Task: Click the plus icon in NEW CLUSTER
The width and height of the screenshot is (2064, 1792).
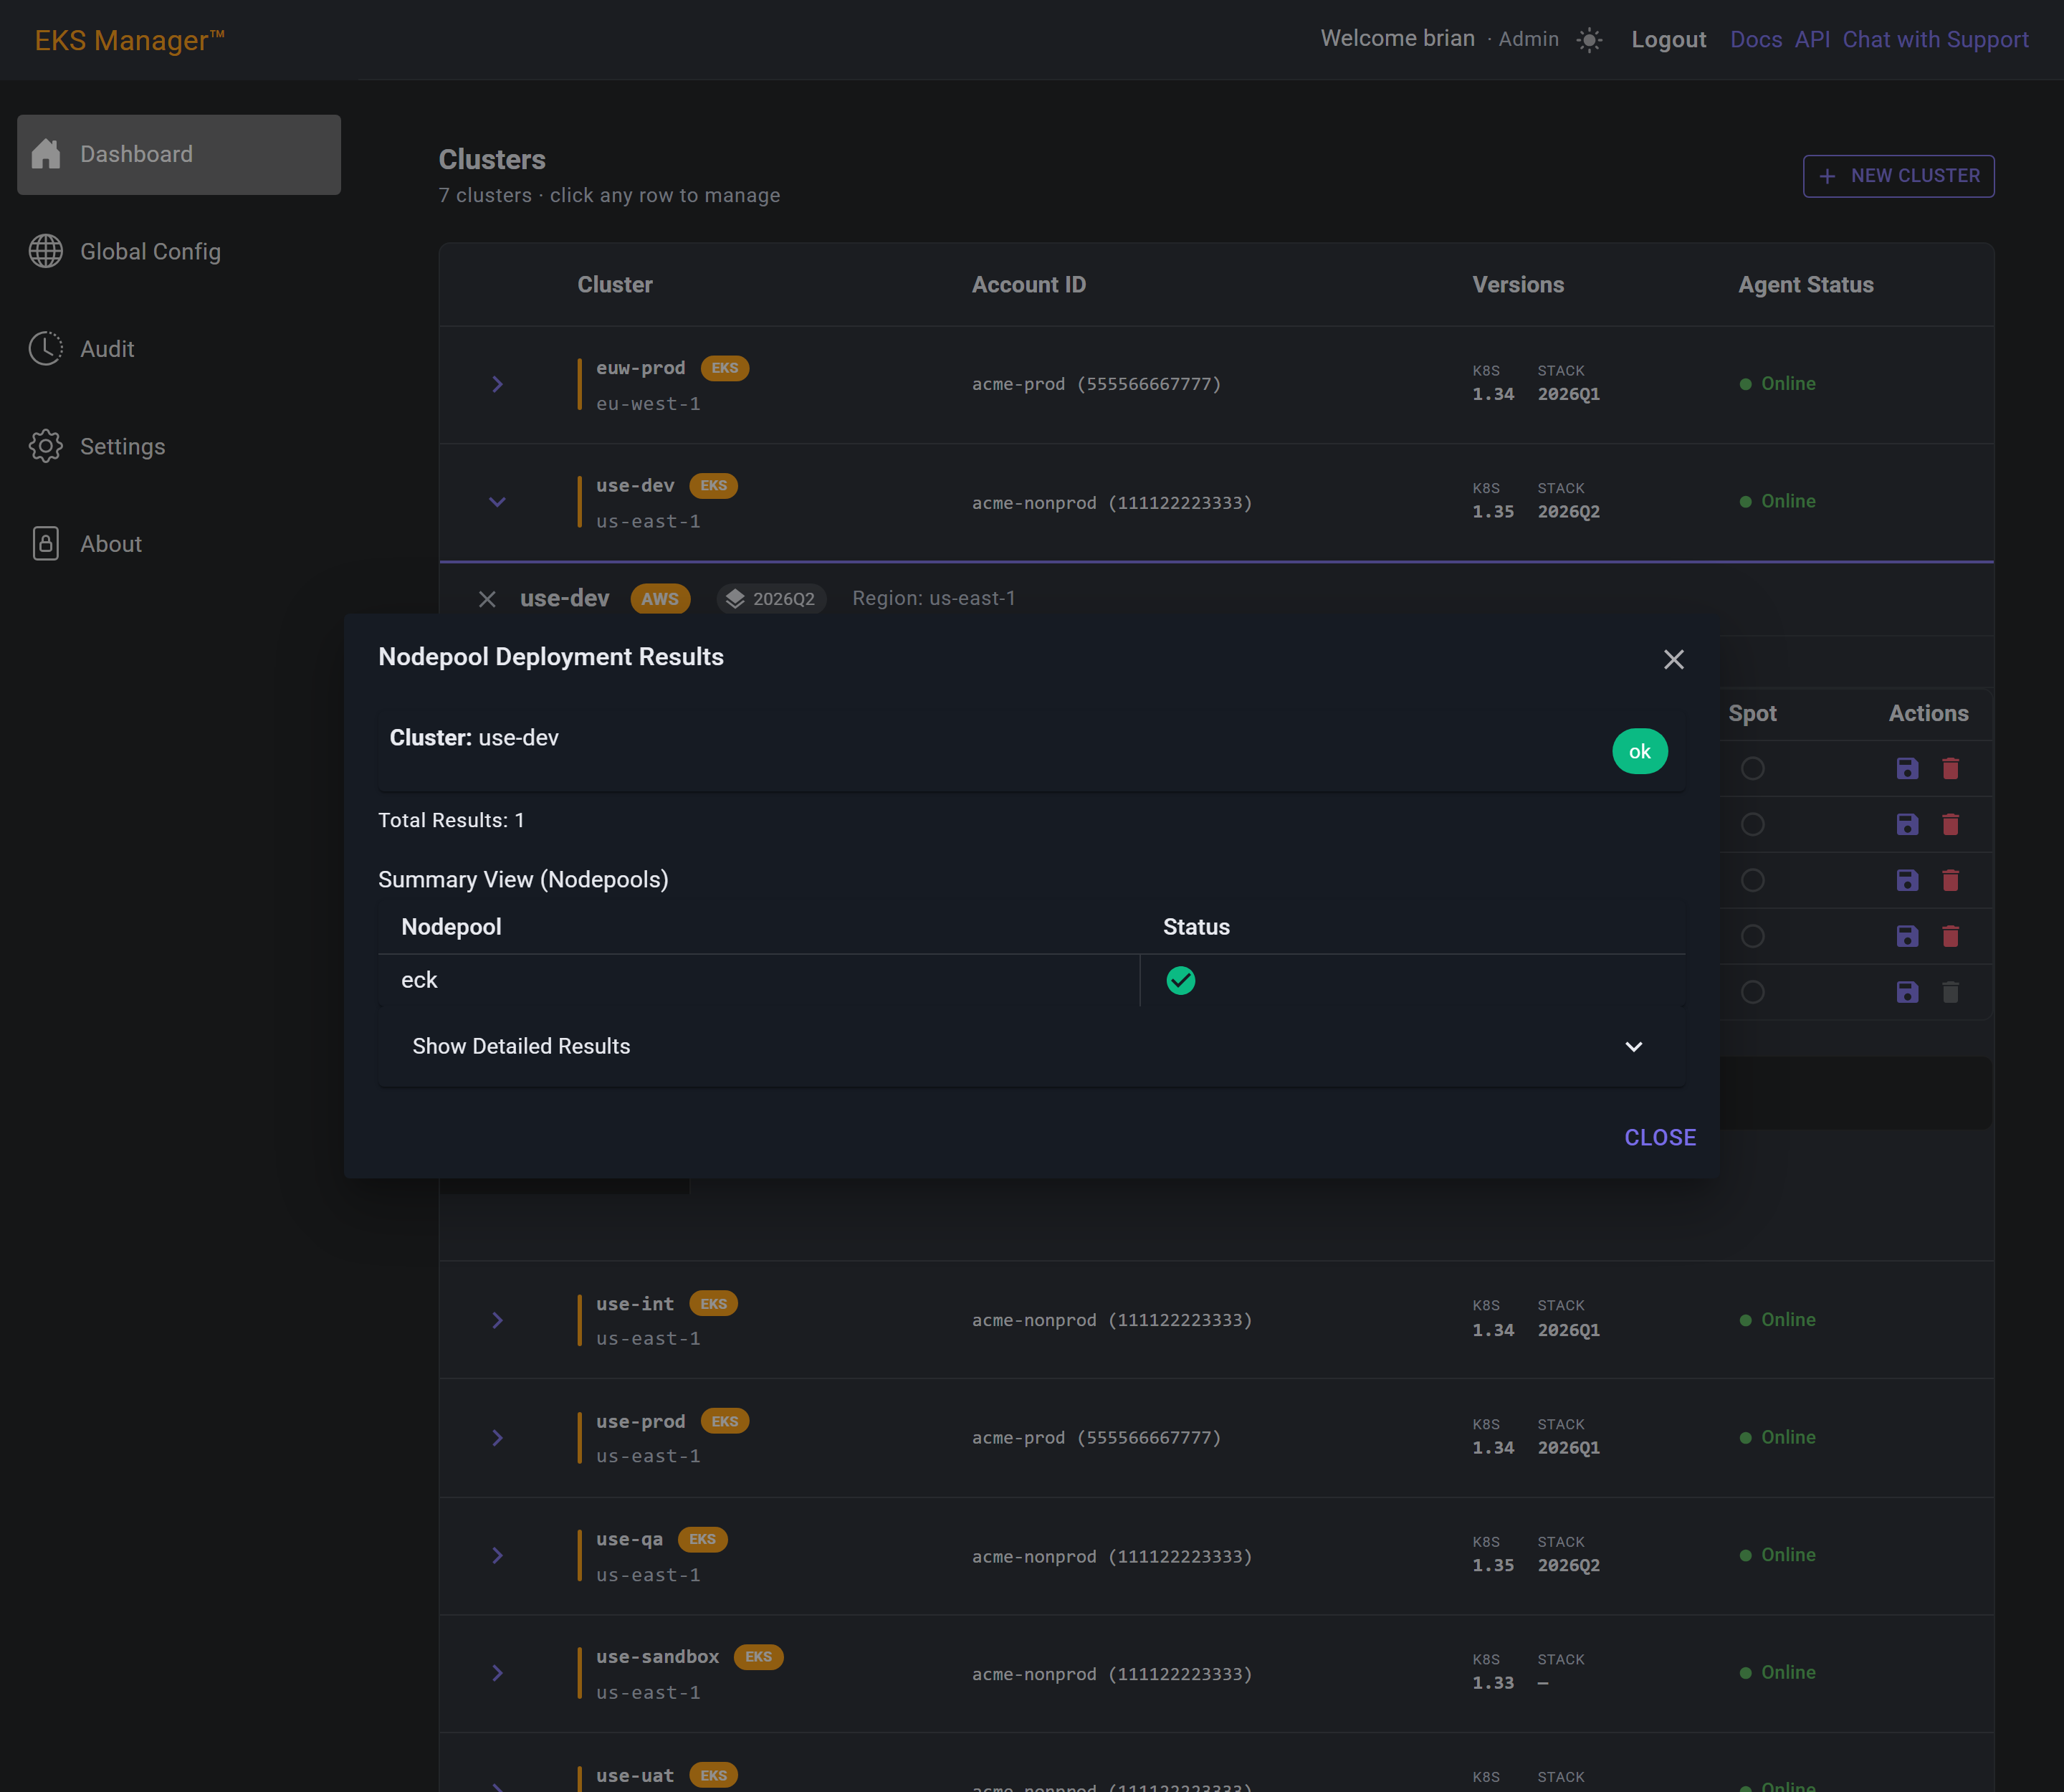Action: (x=1827, y=176)
